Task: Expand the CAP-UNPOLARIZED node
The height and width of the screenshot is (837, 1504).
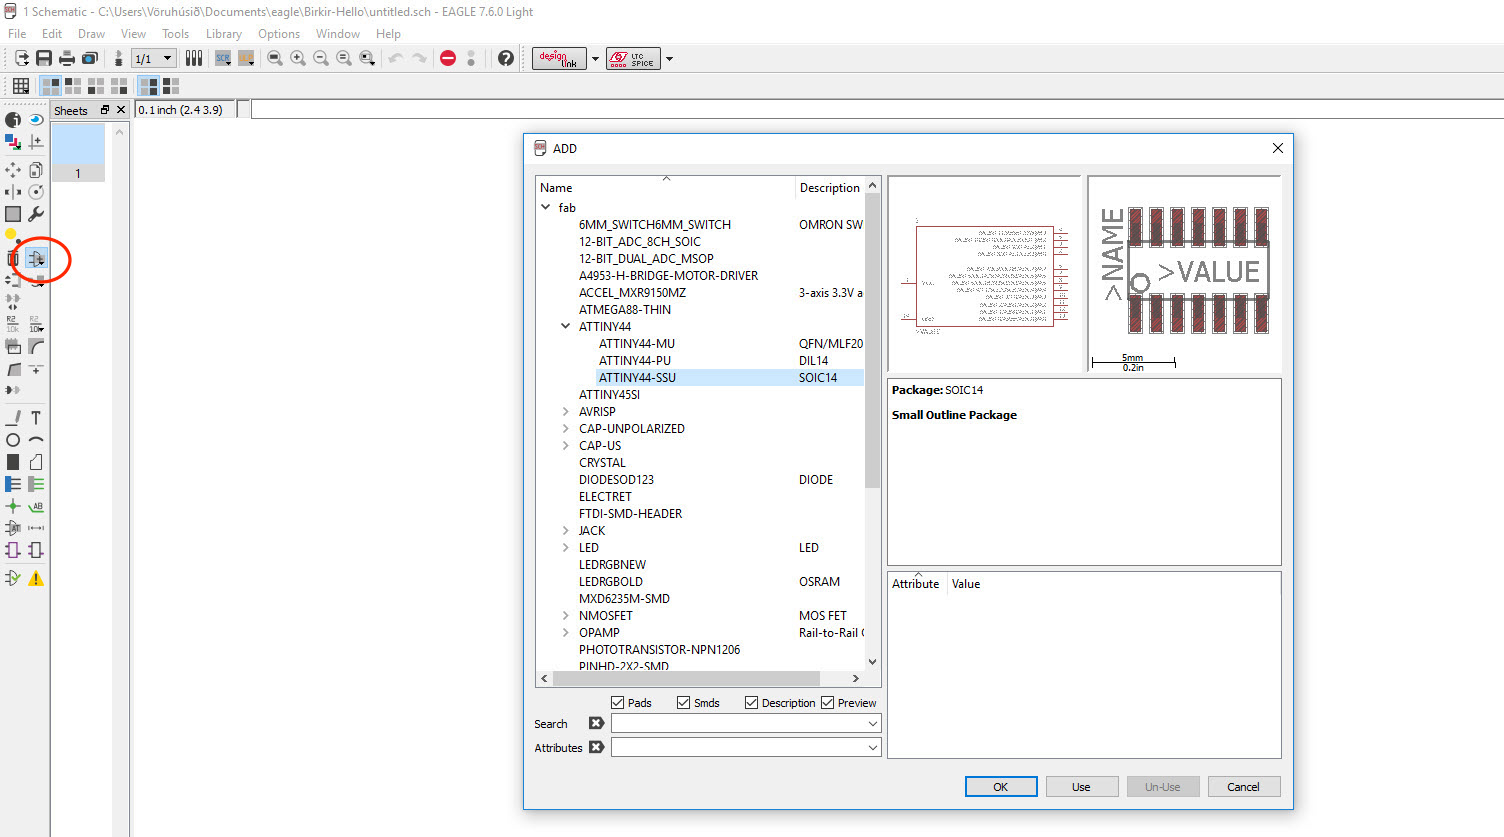Action: (565, 429)
